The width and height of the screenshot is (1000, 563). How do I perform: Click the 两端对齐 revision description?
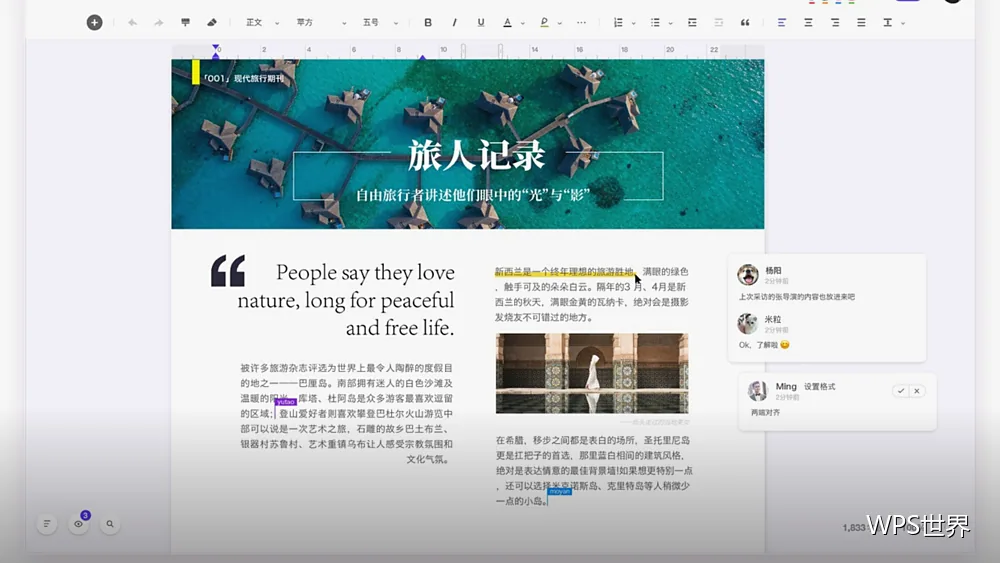coord(765,413)
